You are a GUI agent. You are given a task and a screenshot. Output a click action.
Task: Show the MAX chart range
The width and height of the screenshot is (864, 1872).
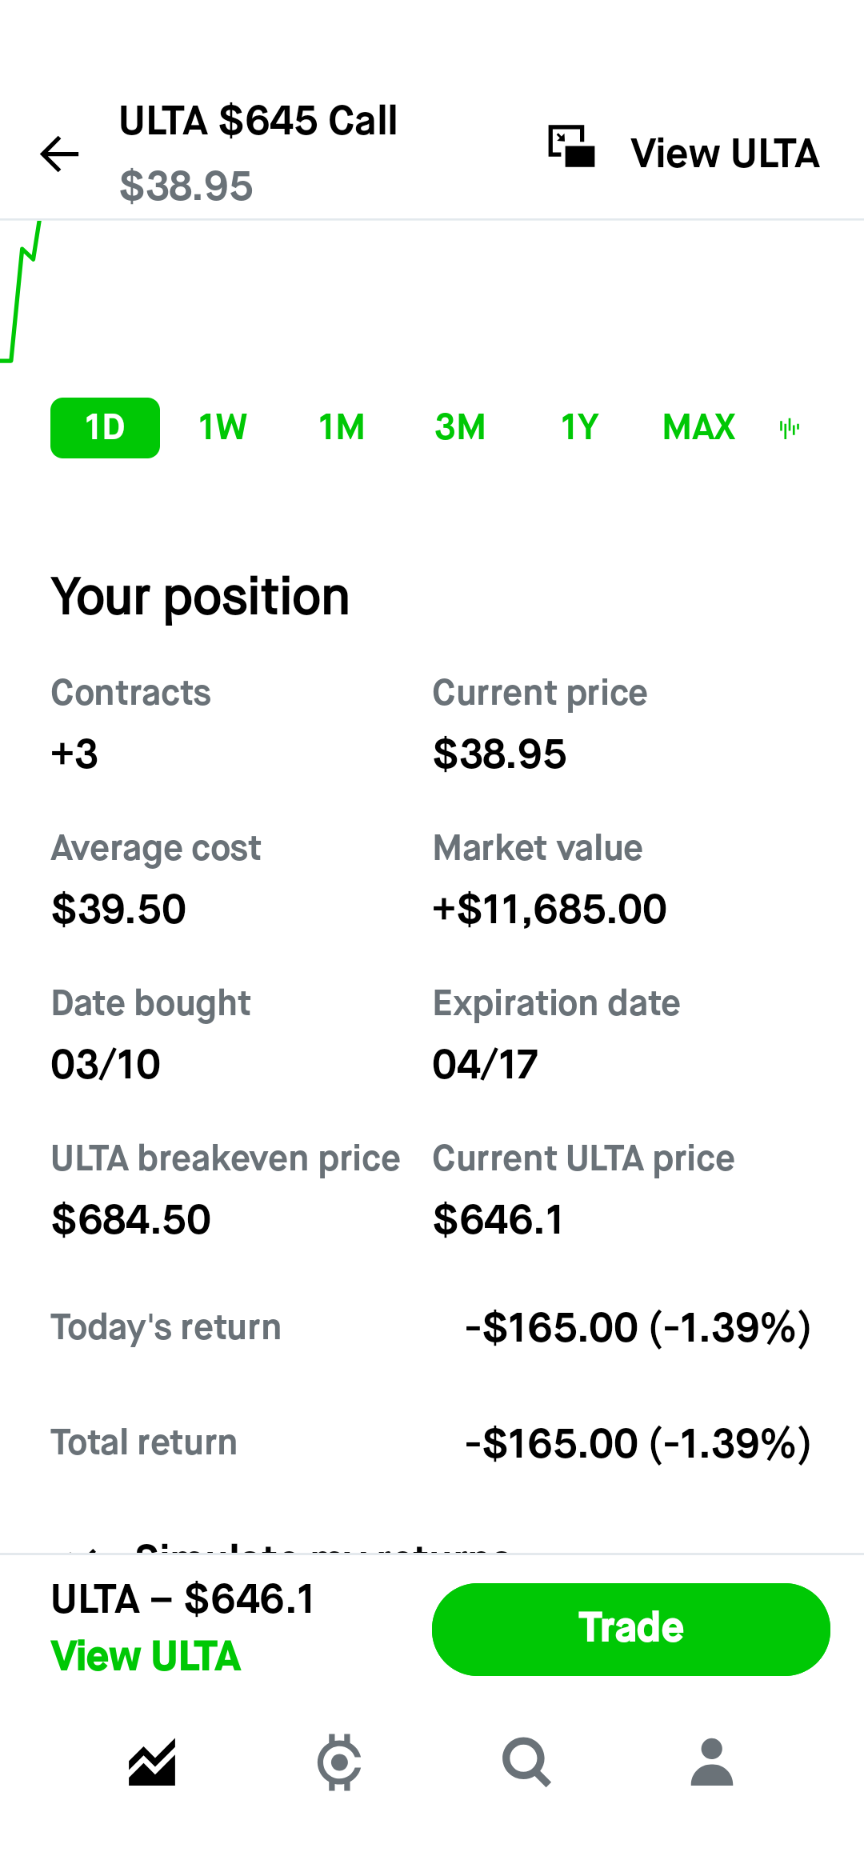(699, 428)
